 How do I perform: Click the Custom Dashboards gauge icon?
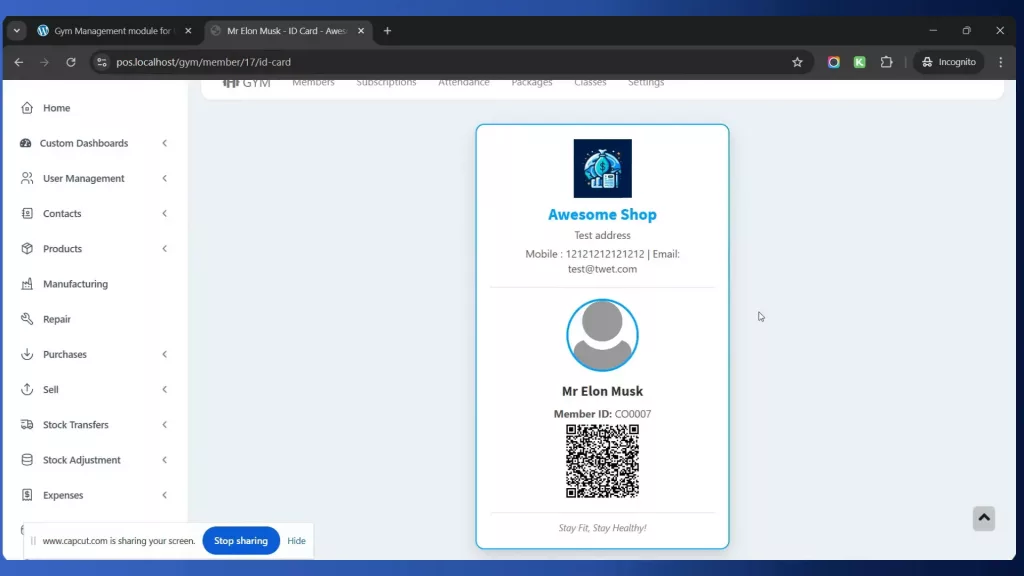(25, 143)
